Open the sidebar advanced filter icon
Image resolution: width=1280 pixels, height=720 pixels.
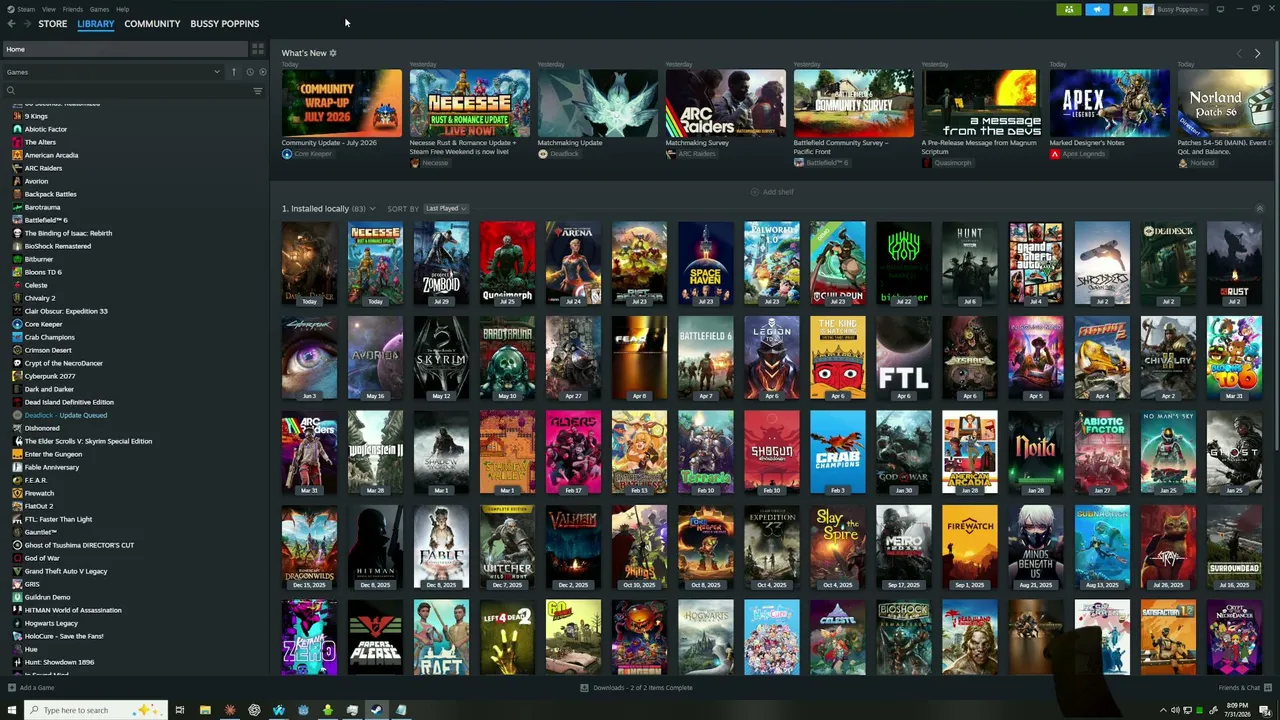point(258,91)
